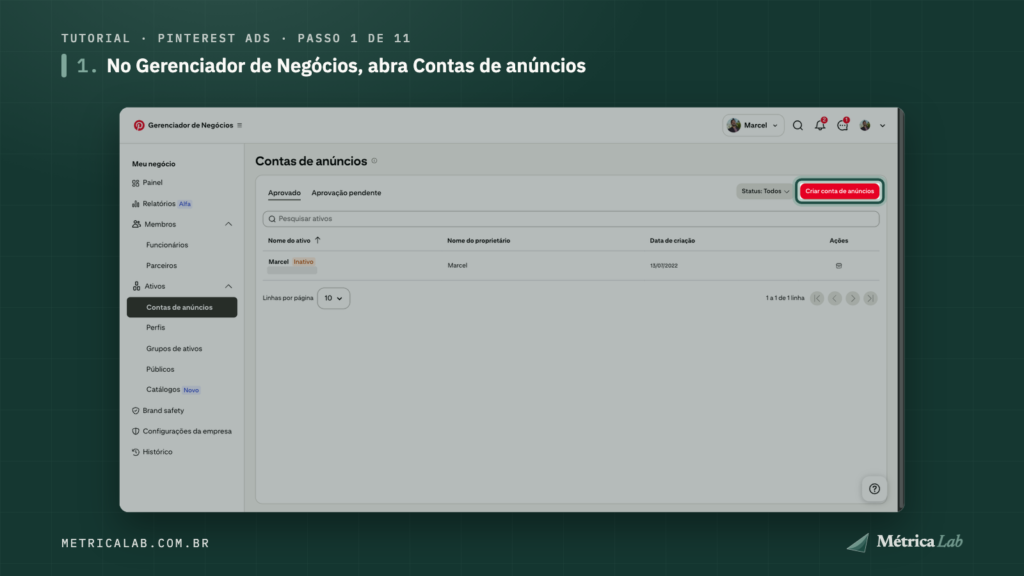Open Brand safety in the sidebar
Screen dimensions: 1024x576
(163, 411)
